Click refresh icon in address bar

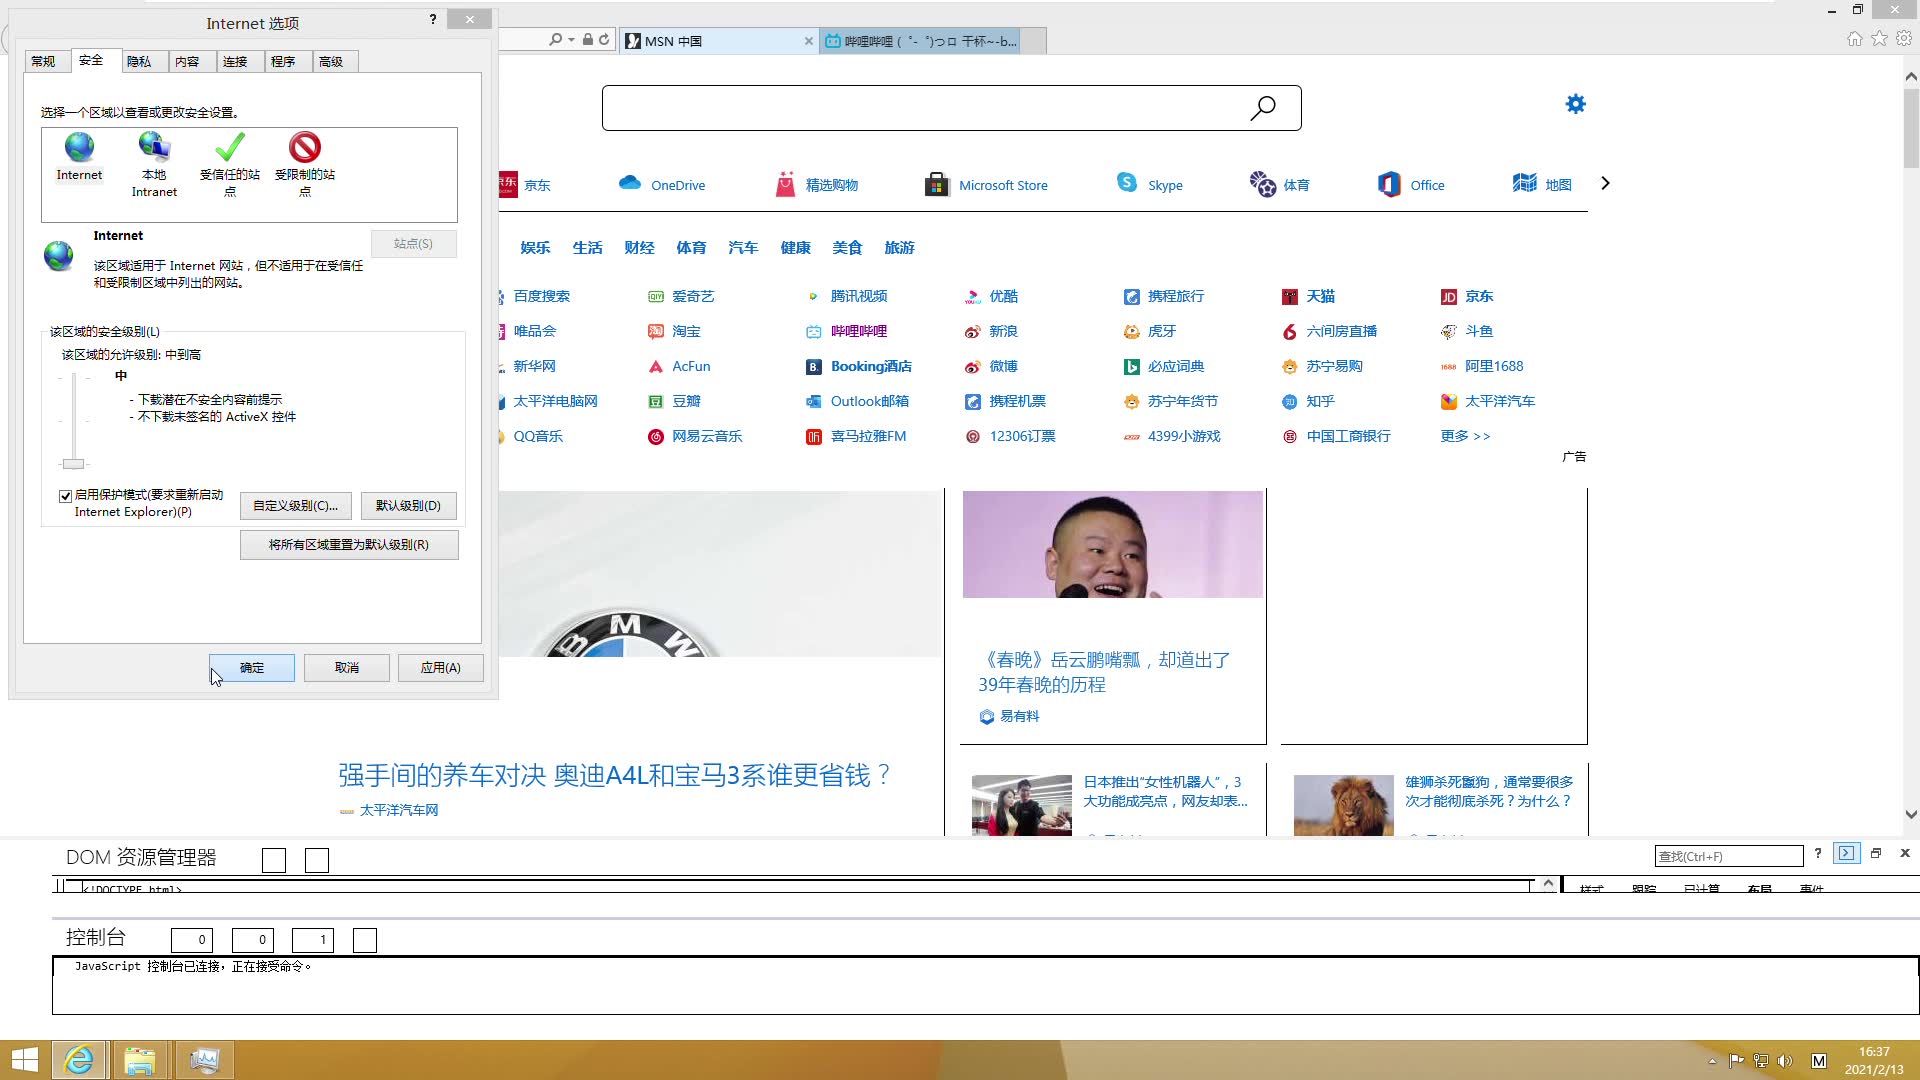[x=604, y=40]
